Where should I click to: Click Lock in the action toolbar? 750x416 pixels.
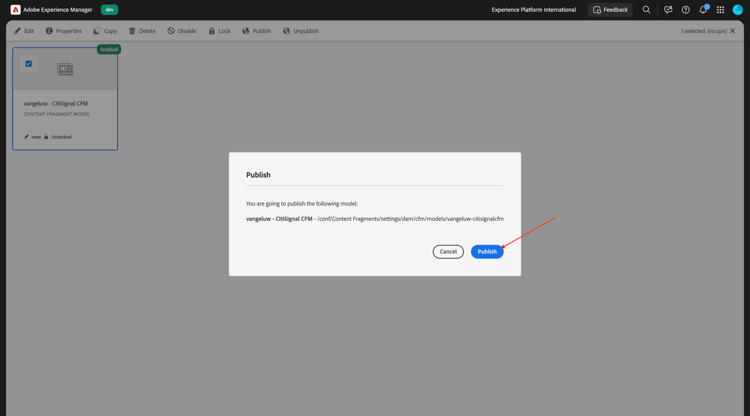point(220,31)
